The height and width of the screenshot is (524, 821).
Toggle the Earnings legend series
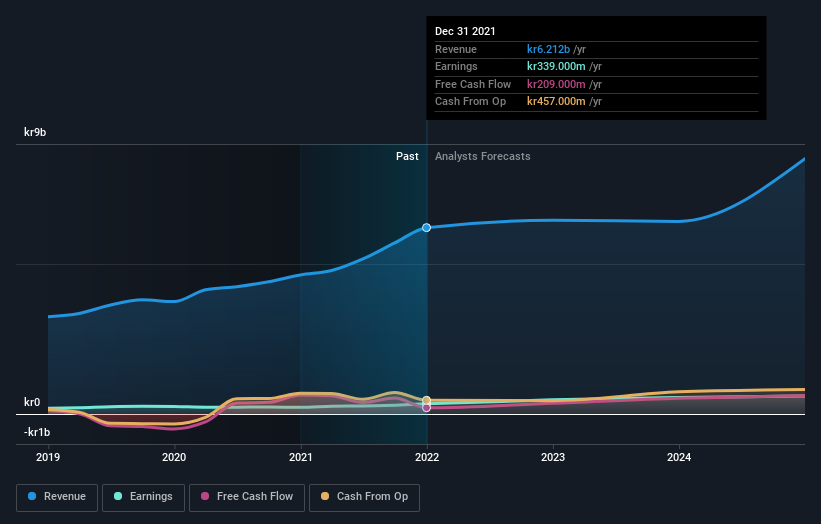point(143,497)
